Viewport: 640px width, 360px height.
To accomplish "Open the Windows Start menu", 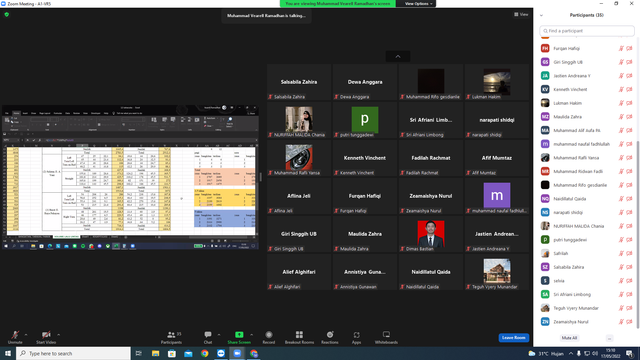I will pyautogui.click(x=8, y=353).
